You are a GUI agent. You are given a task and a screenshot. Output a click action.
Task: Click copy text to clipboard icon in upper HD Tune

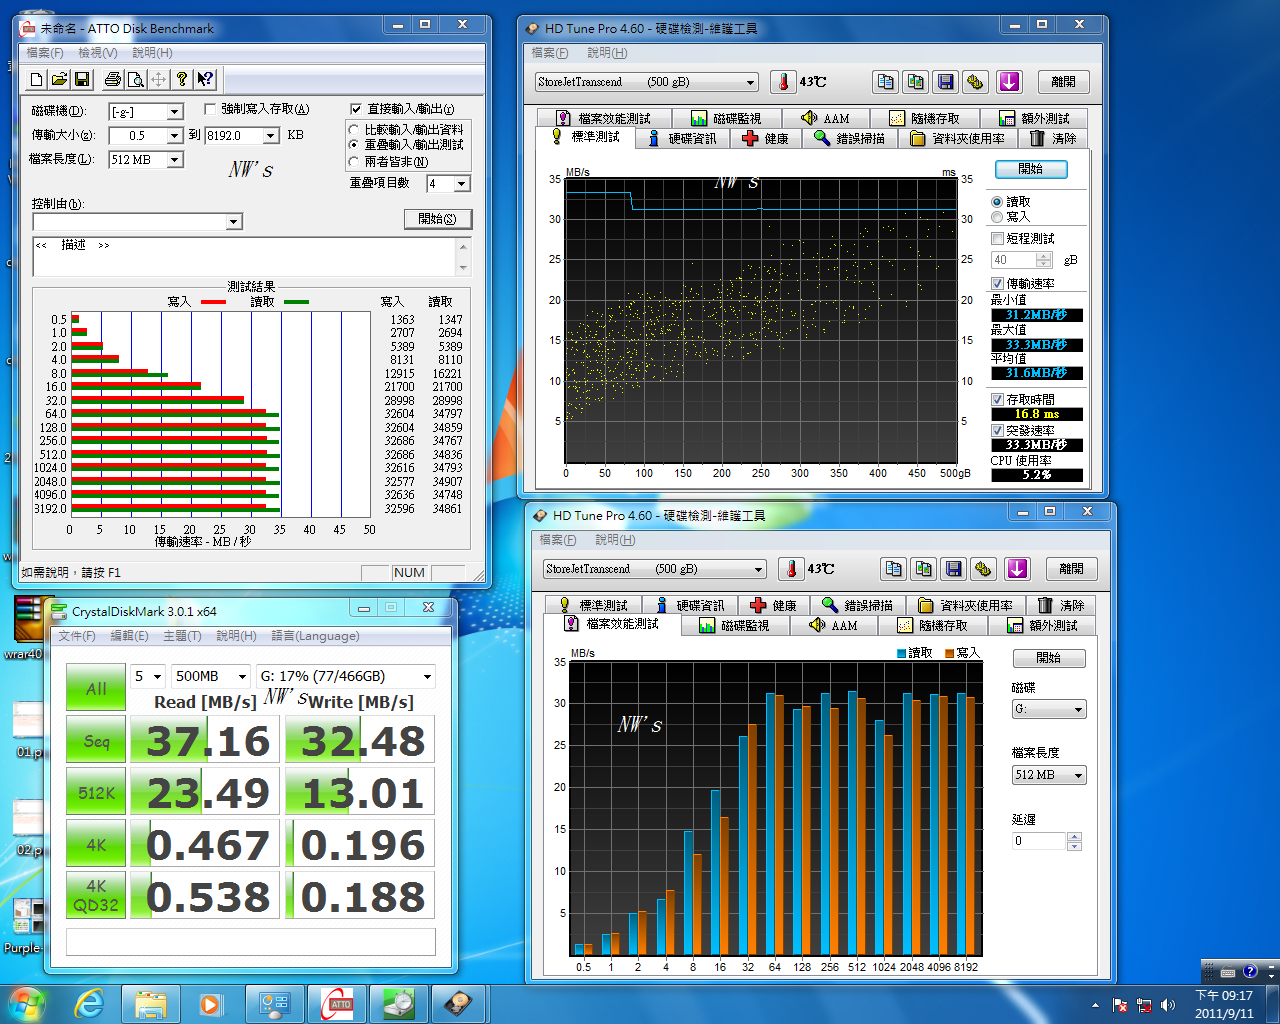click(885, 82)
